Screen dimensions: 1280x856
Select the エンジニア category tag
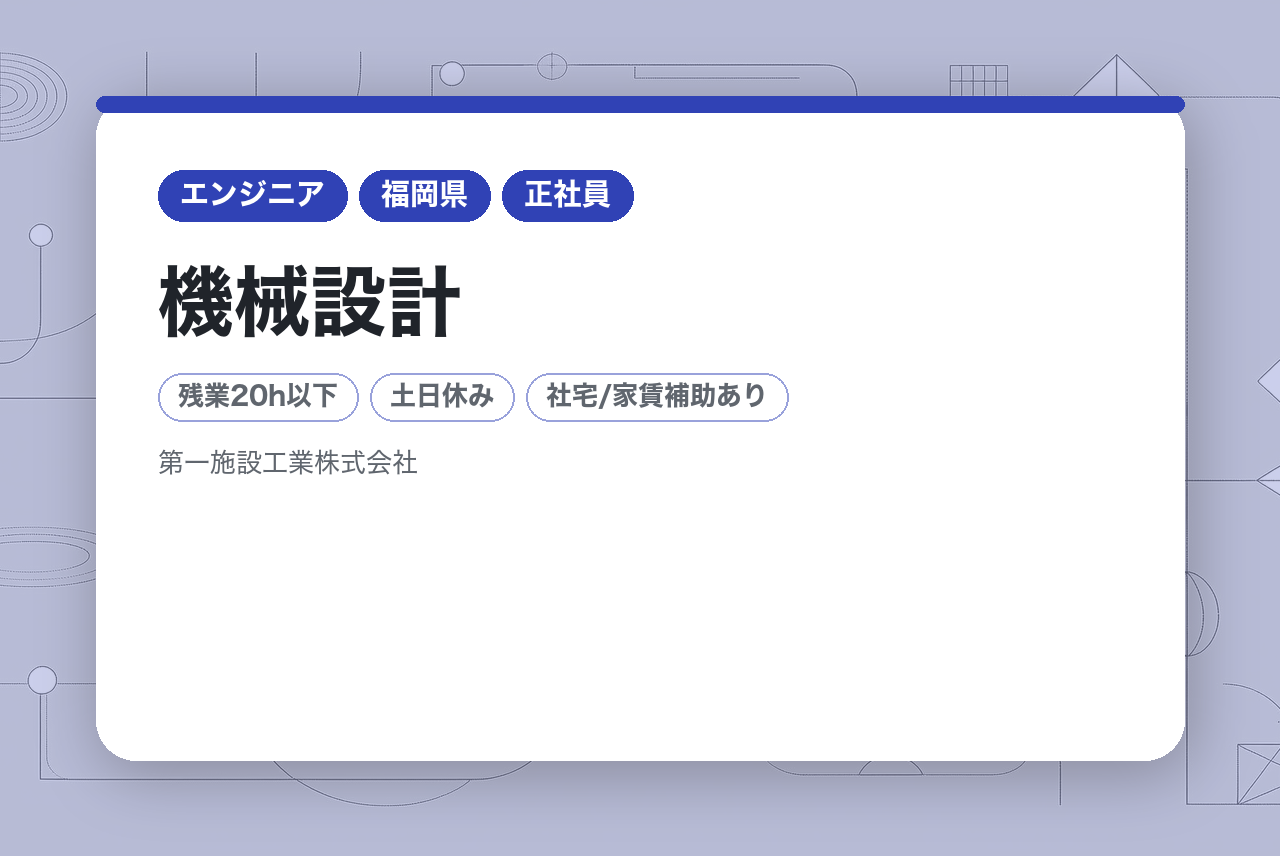click(x=253, y=196)
